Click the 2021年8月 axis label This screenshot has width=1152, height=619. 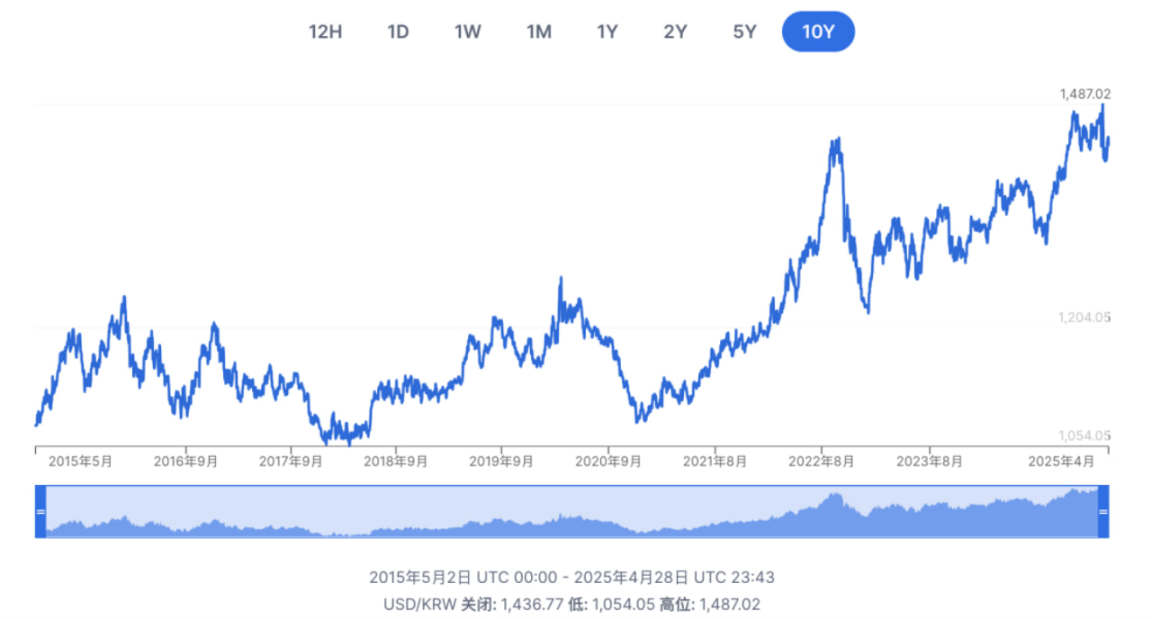tap(715, 461)
